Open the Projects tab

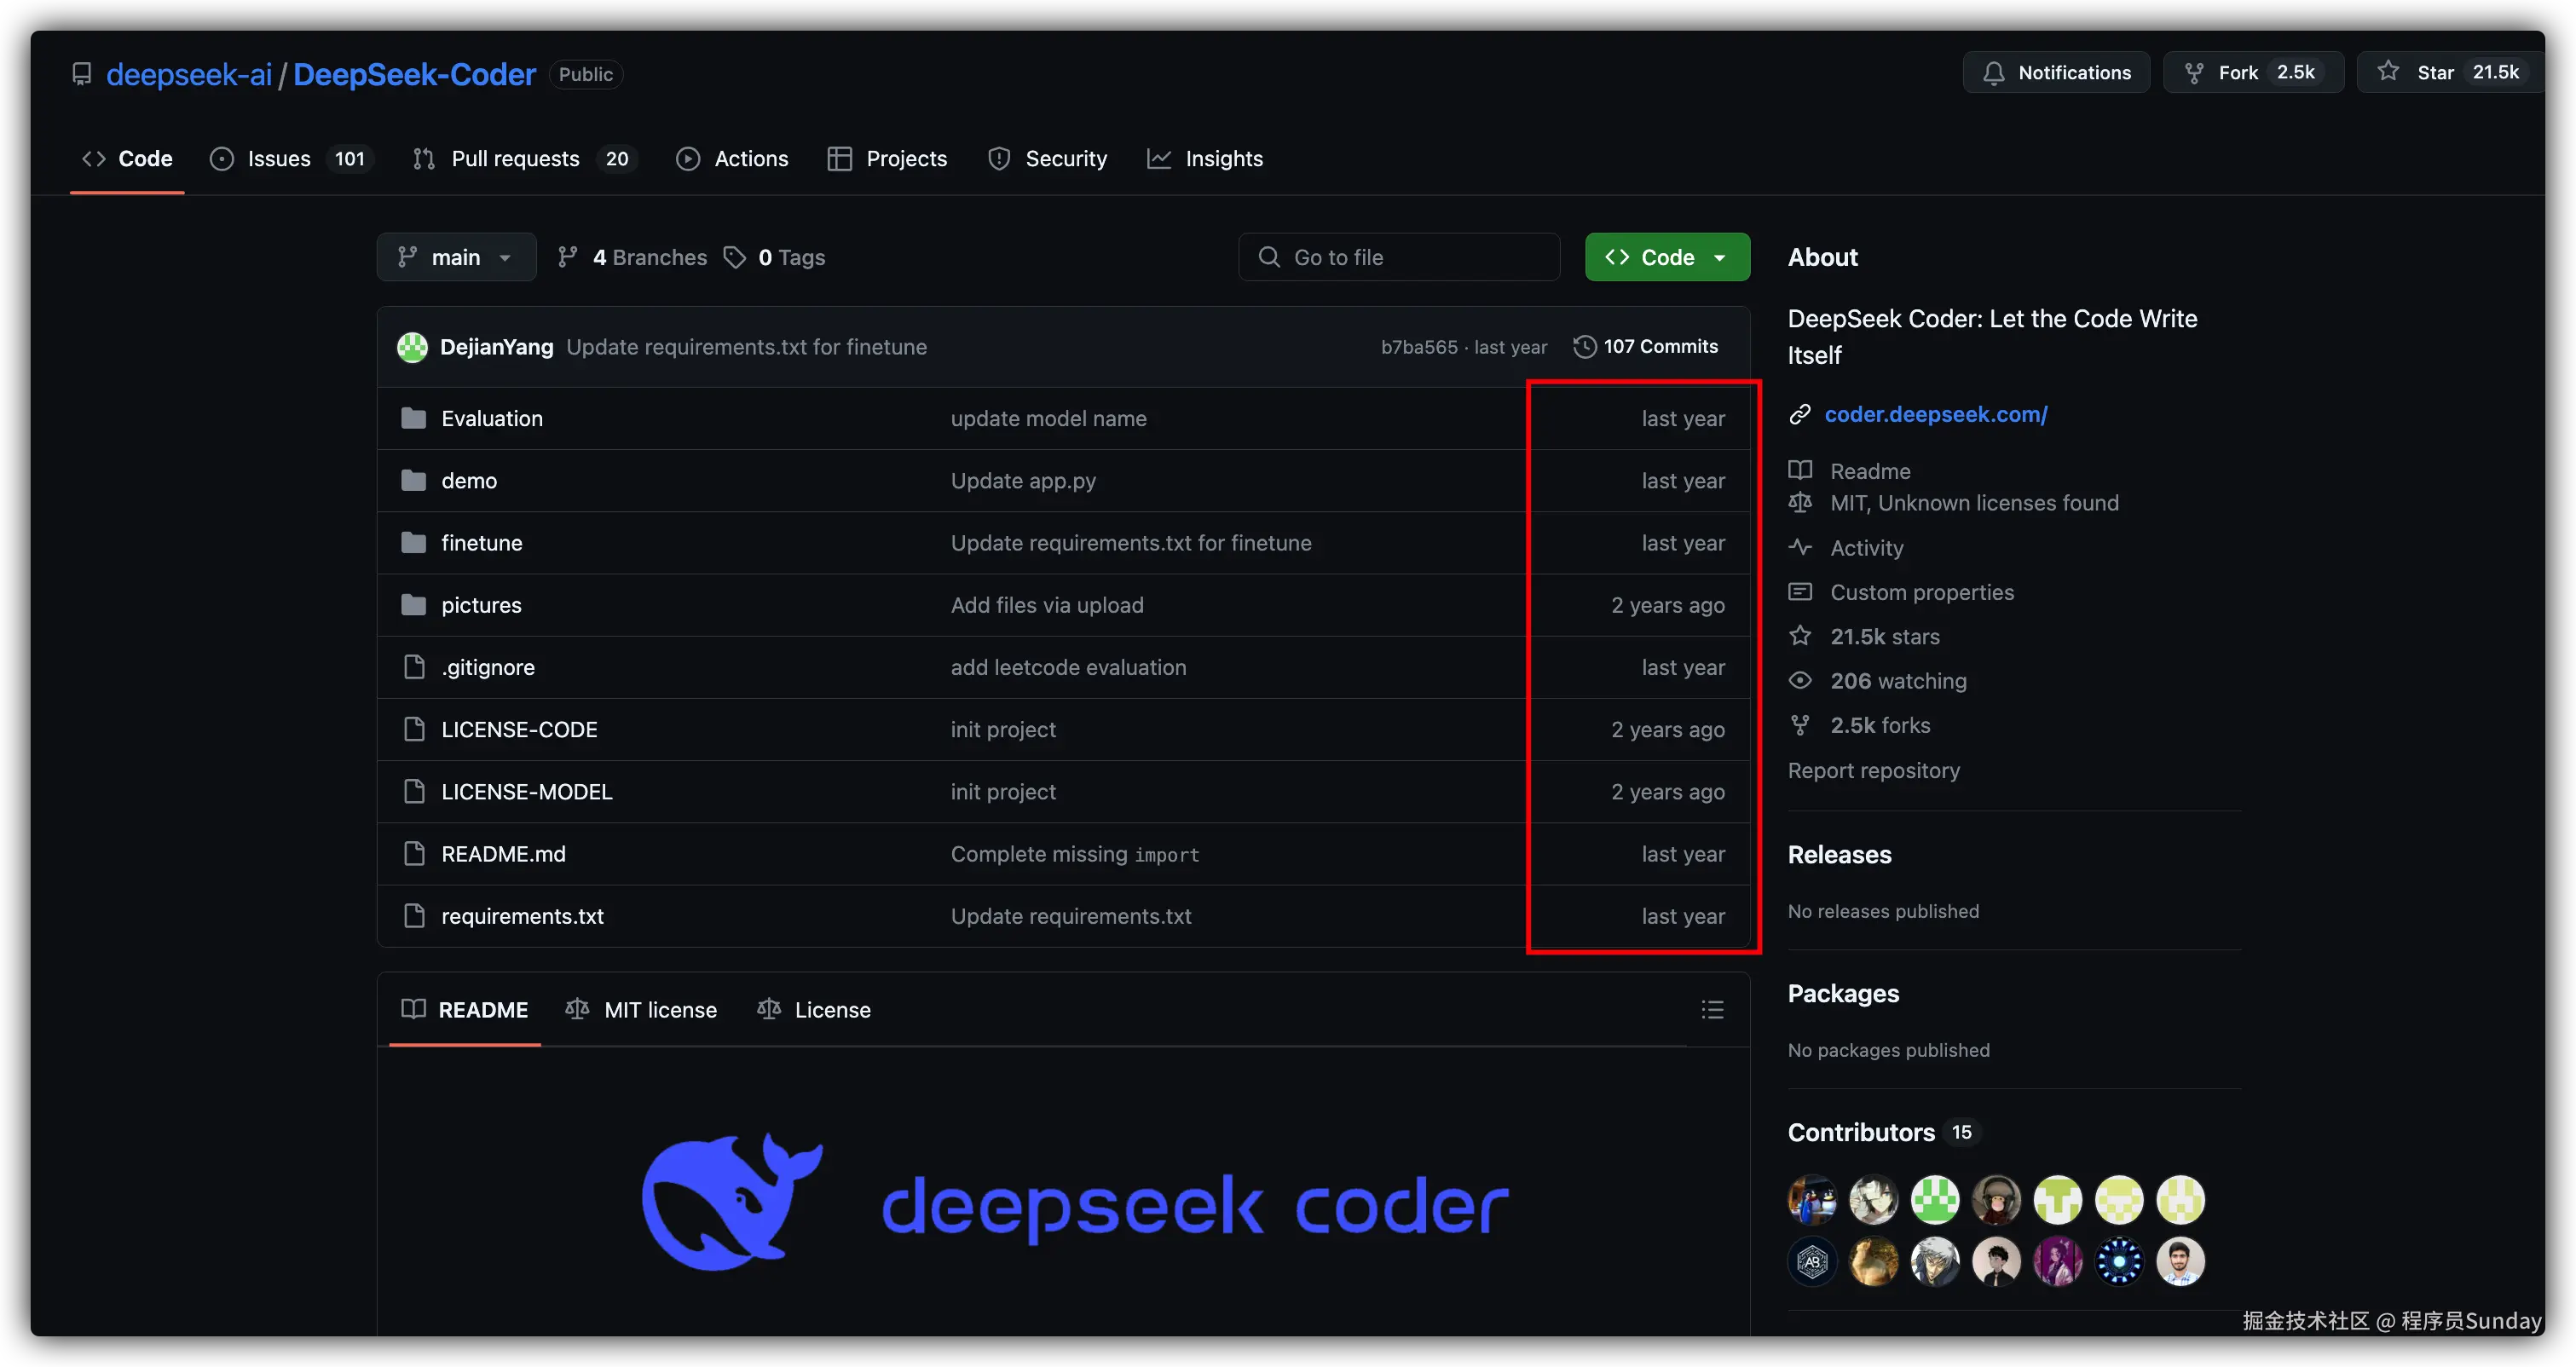coord(887,158)
